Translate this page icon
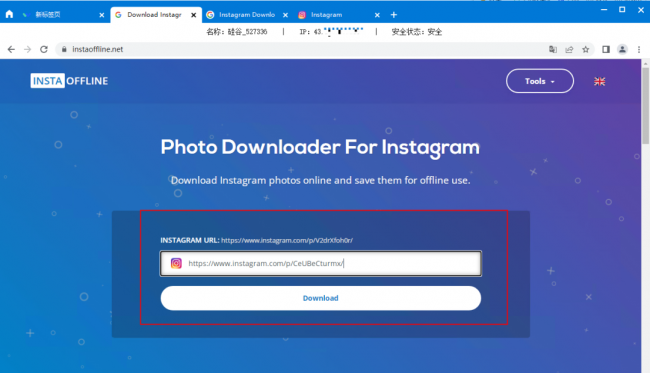This screenshot has height=373, width=650. tap(553, 49)
